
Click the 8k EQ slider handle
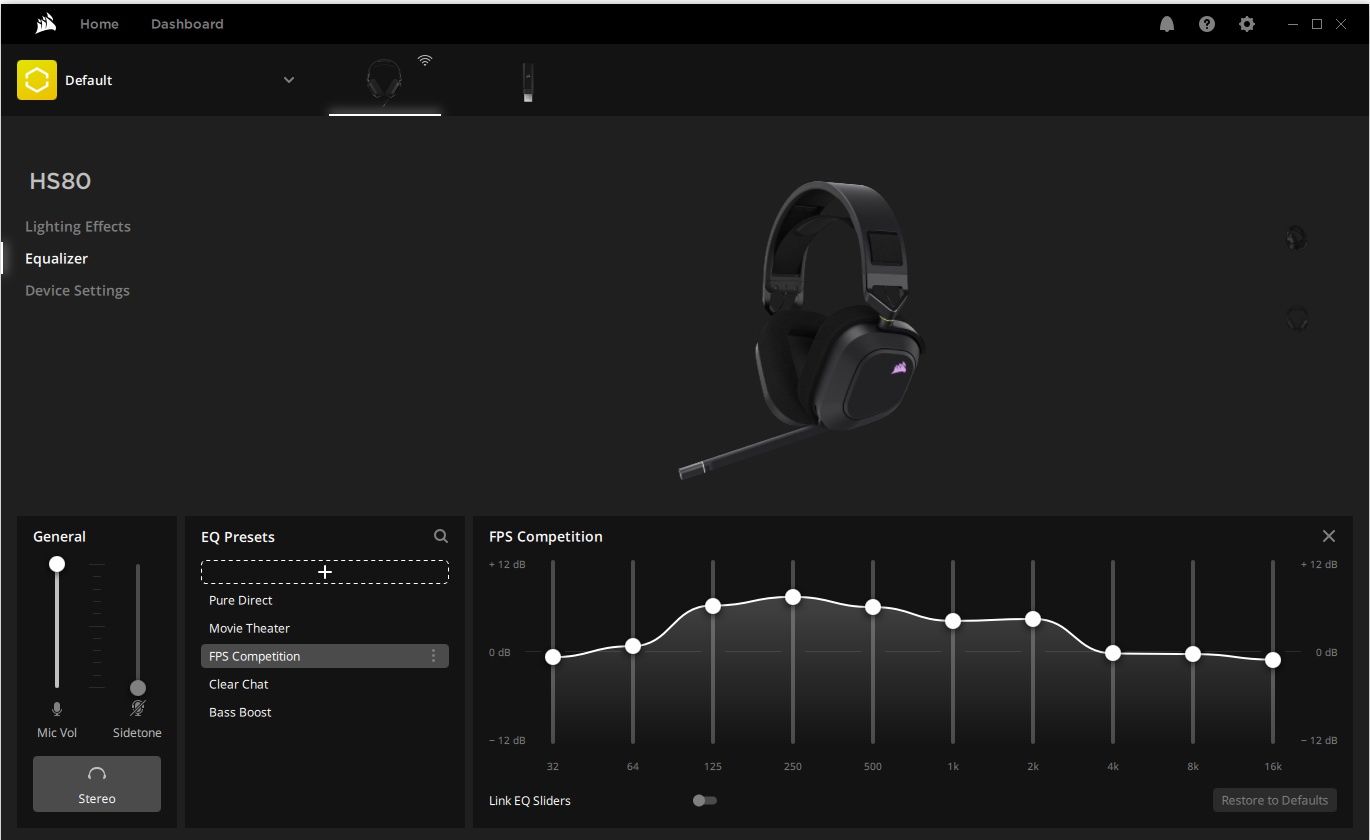(x=1193, y=654)
